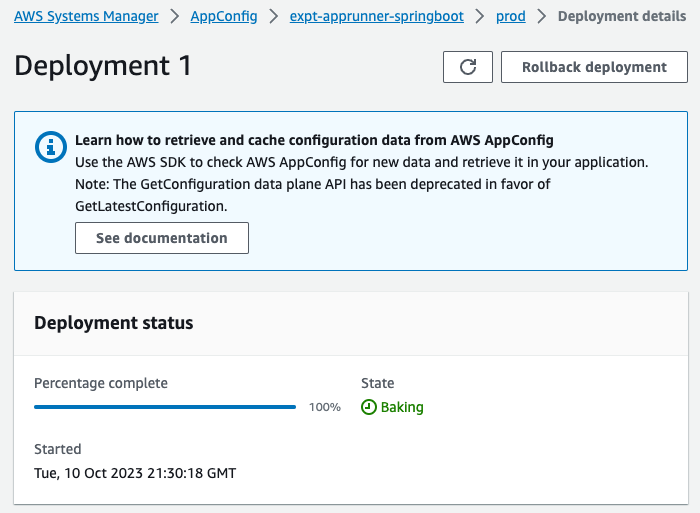
Task: Click the See documentation button
Action: [x=162, y=238]
